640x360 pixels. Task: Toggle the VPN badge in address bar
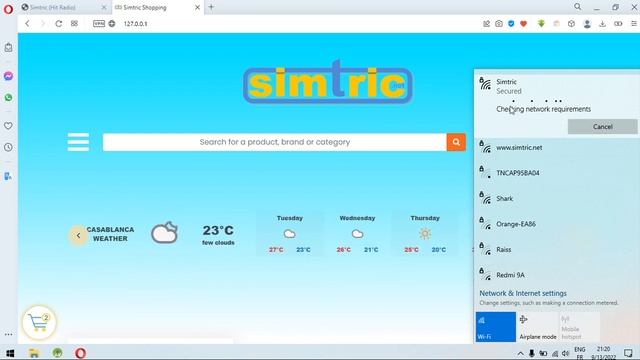99,24
